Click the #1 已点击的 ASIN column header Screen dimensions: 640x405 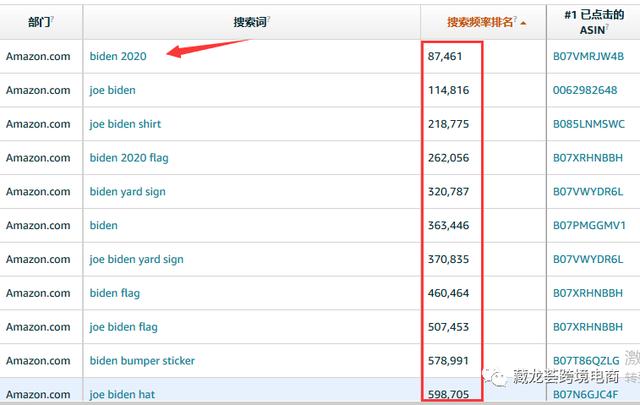pyautogui.click(x=594, y=22)
